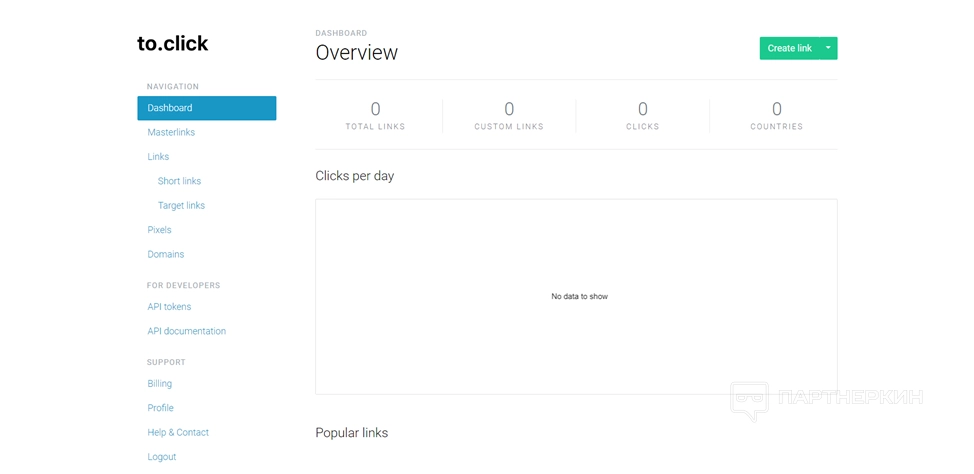Open API tokens page
The image size is (974, 474).
(x=169, y=306)
